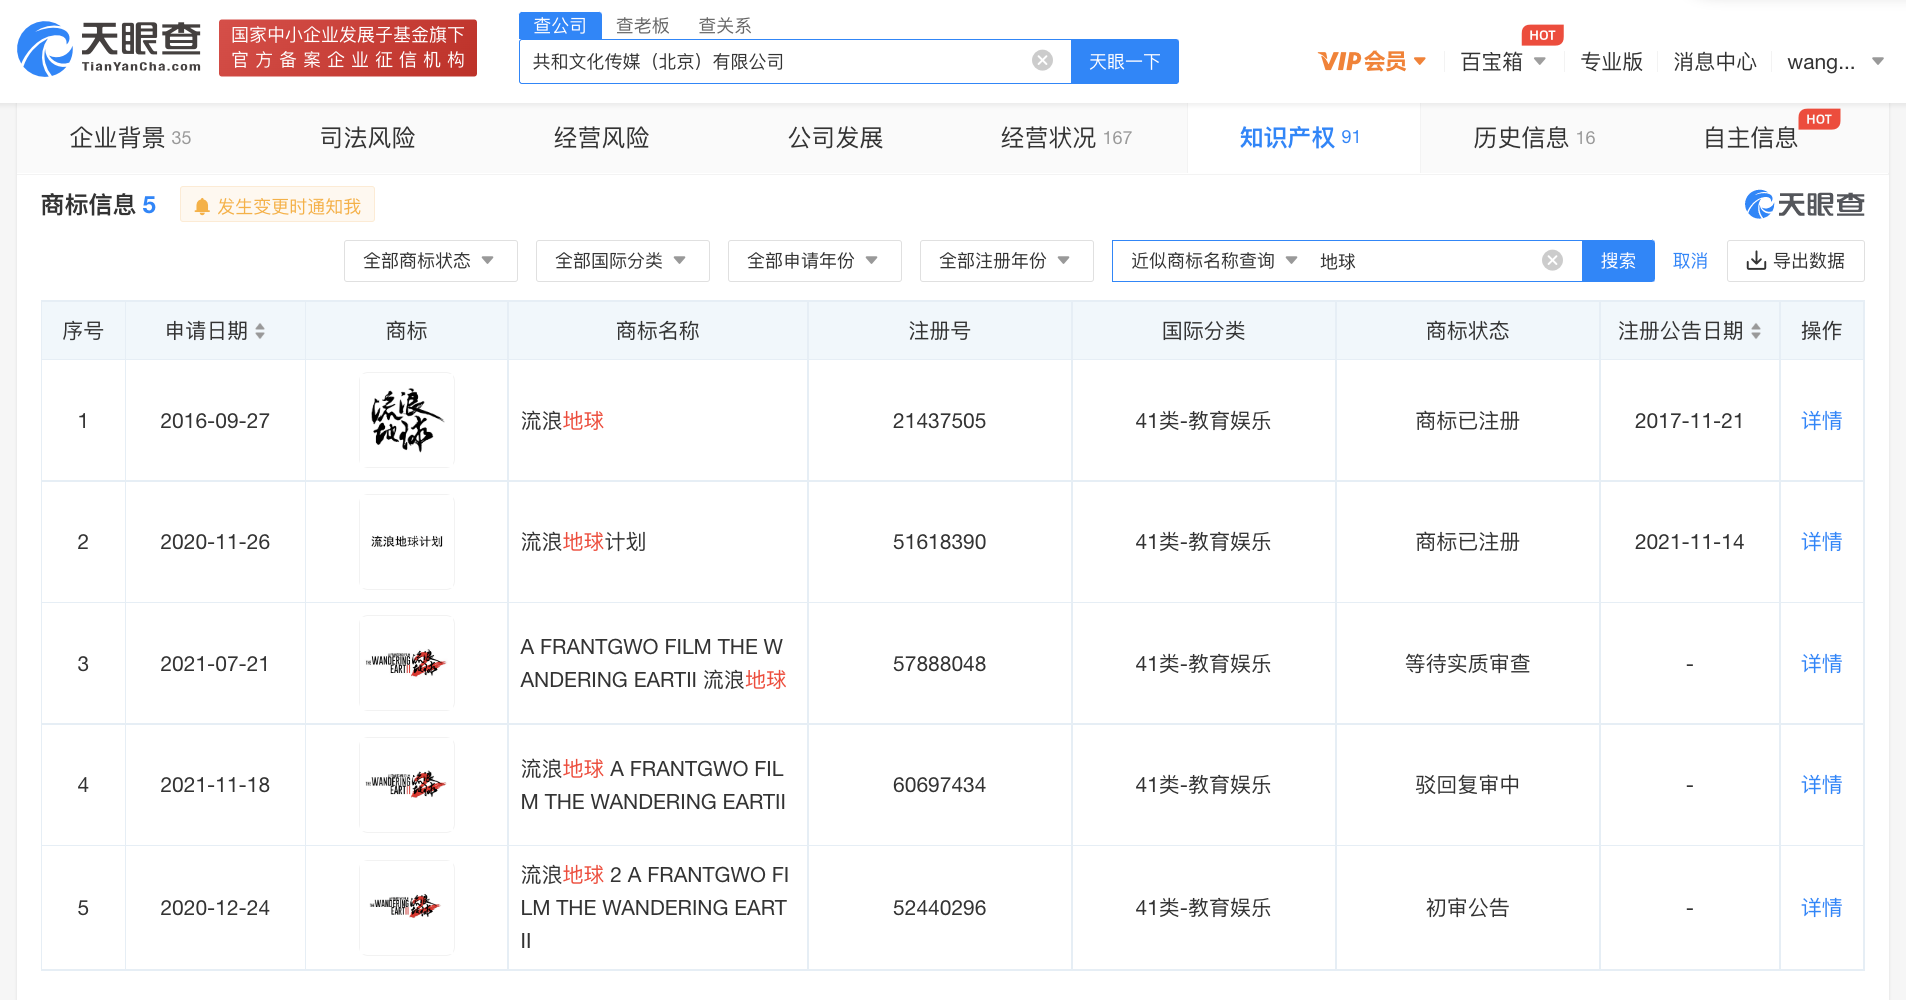Open 详情 for trademark 21437505
1906x1000 pixels.
1822,421
